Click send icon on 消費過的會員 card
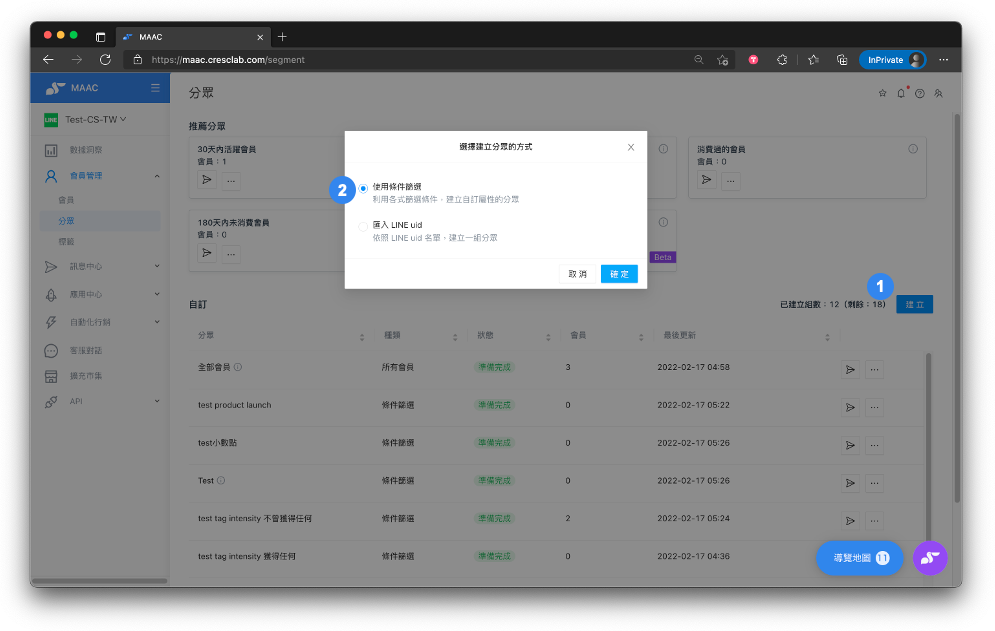The image size is (995, 631). (706, 180)
